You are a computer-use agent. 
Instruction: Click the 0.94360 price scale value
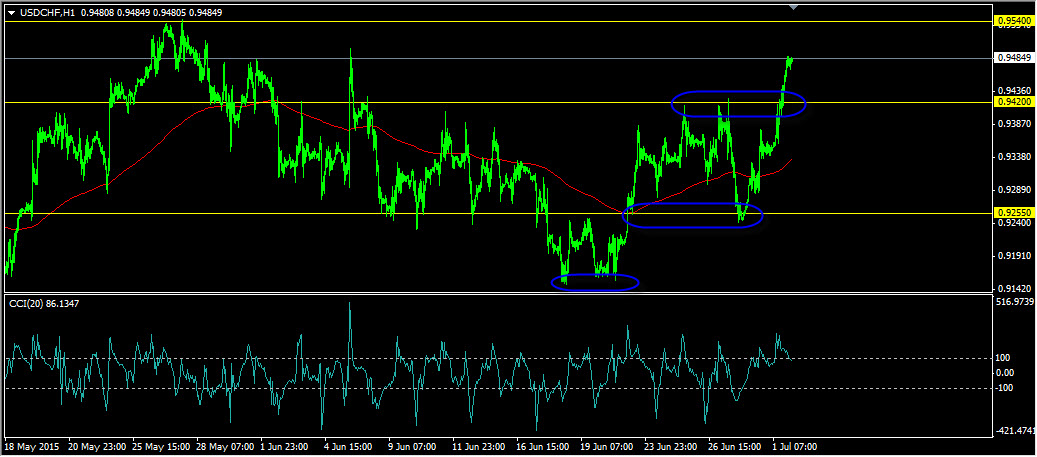coord(1013,91)
